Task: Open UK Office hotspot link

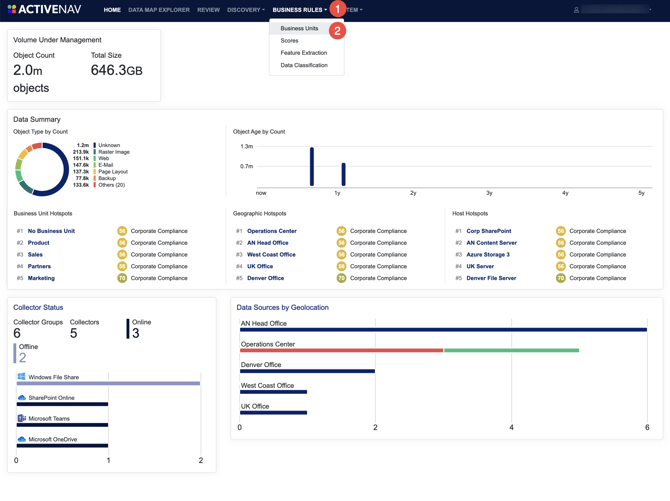Action: pyautogui.click(x=260, y=266)
